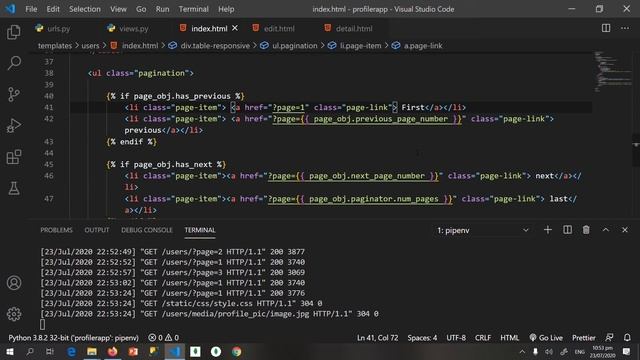Open File Explorer from taskbar

[92, 351]
